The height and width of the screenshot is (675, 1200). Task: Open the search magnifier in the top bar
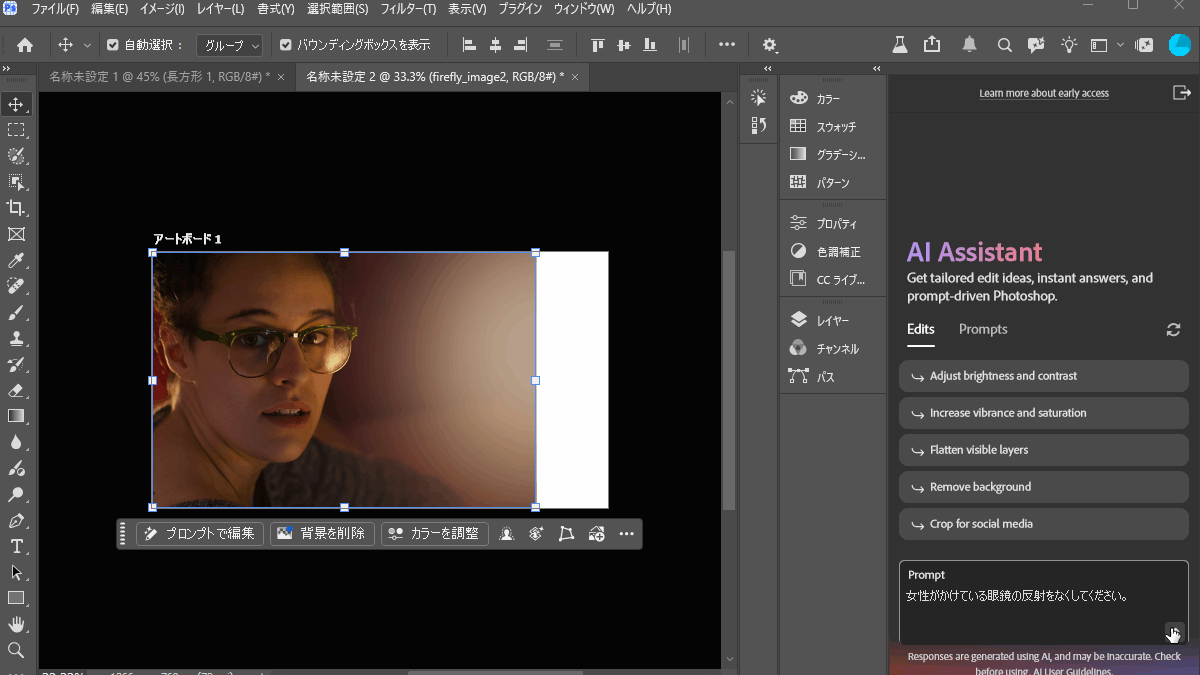(1004, 45)
